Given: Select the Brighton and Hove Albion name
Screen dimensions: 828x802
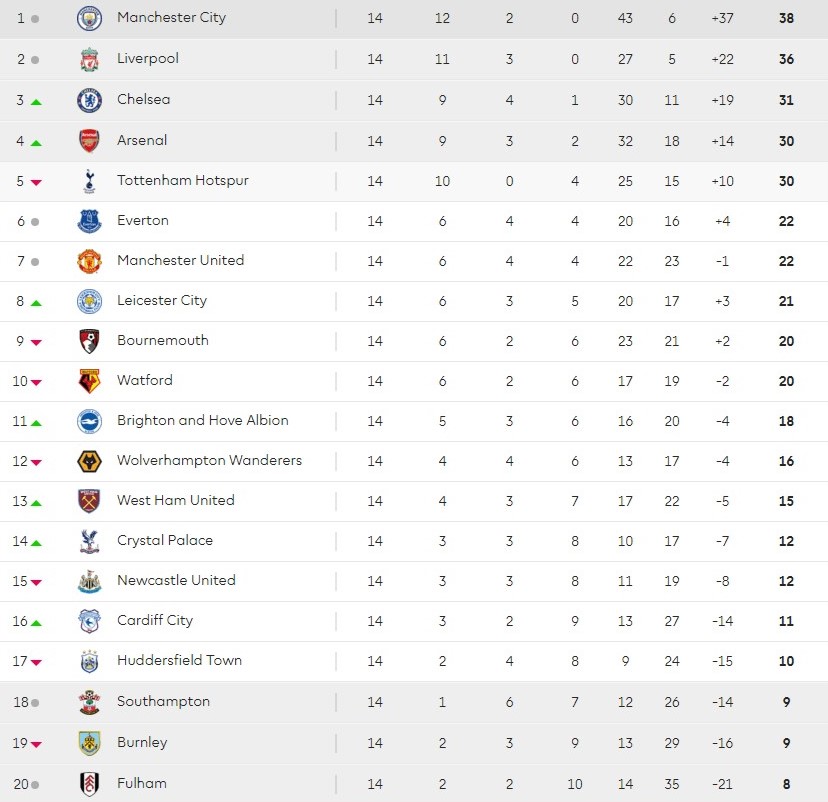Looking at the screenshot, I should pos(202,421).
